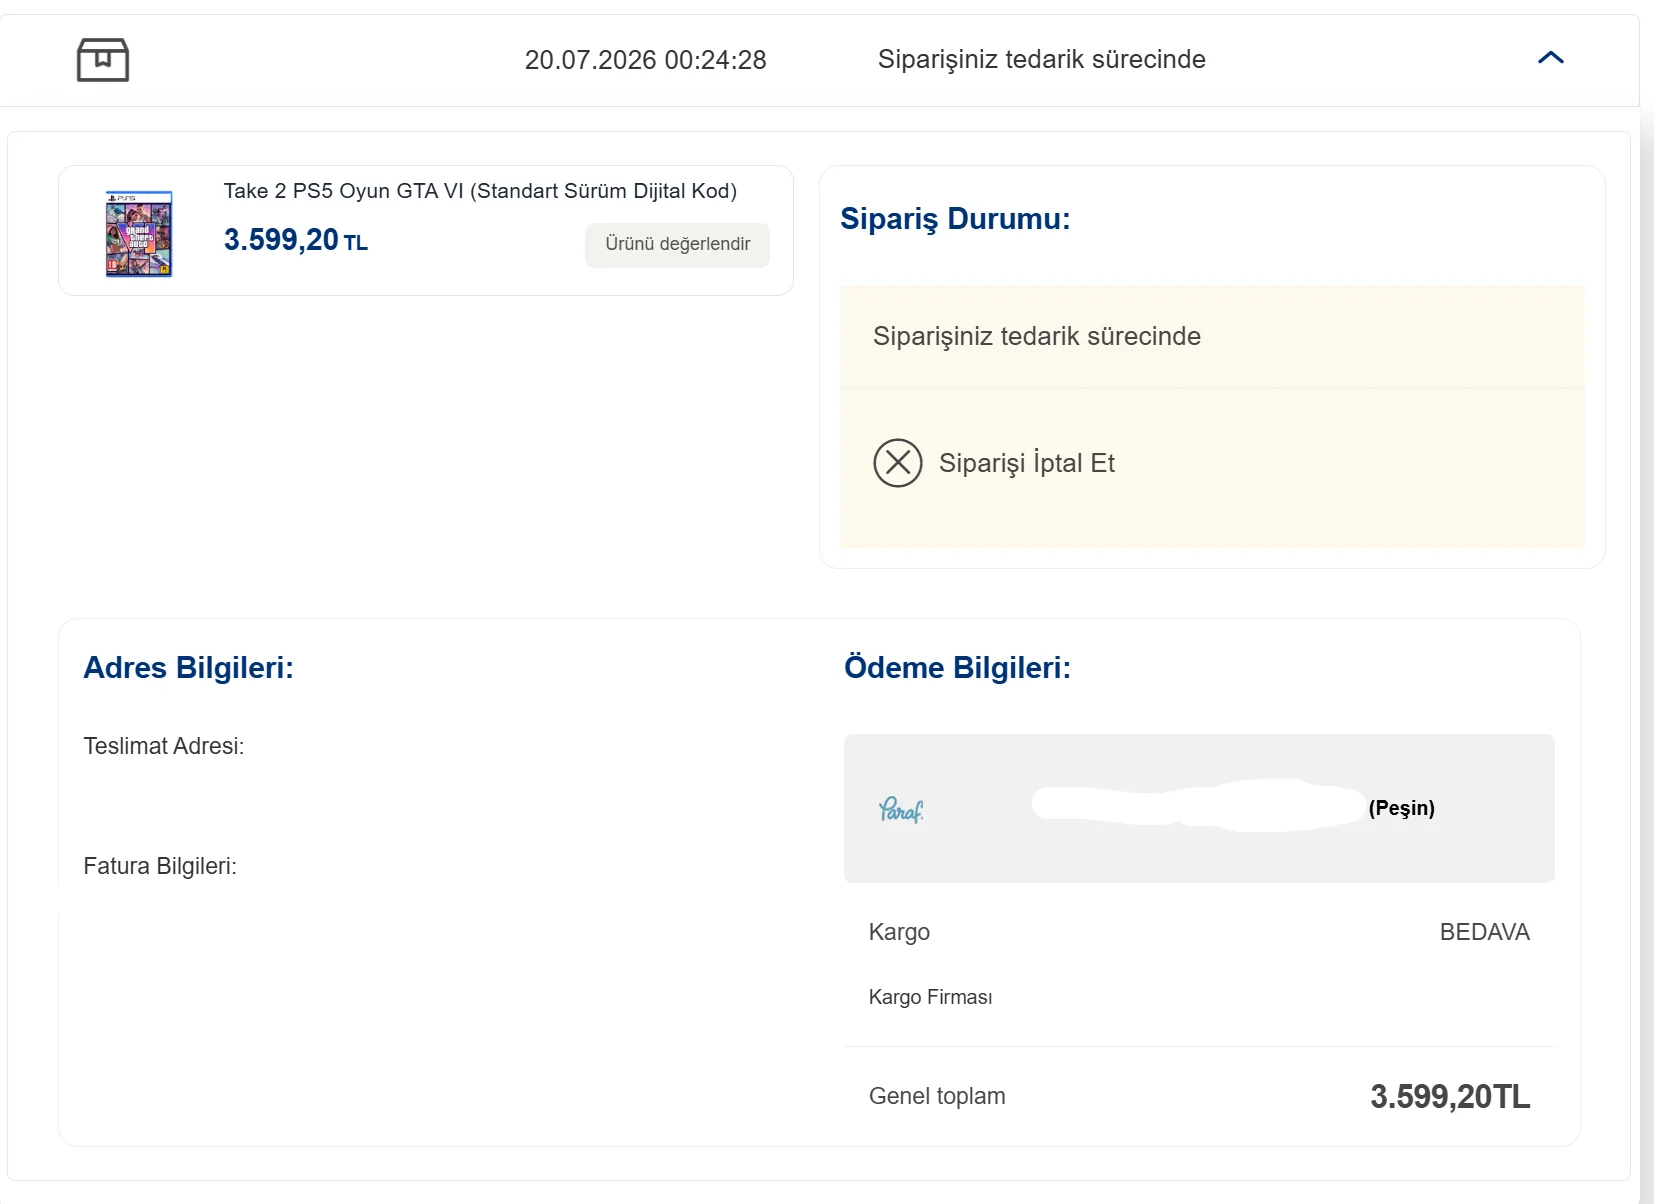Click the product title Take 2 PS5 Oyun GTA VI

coord(480,191)
